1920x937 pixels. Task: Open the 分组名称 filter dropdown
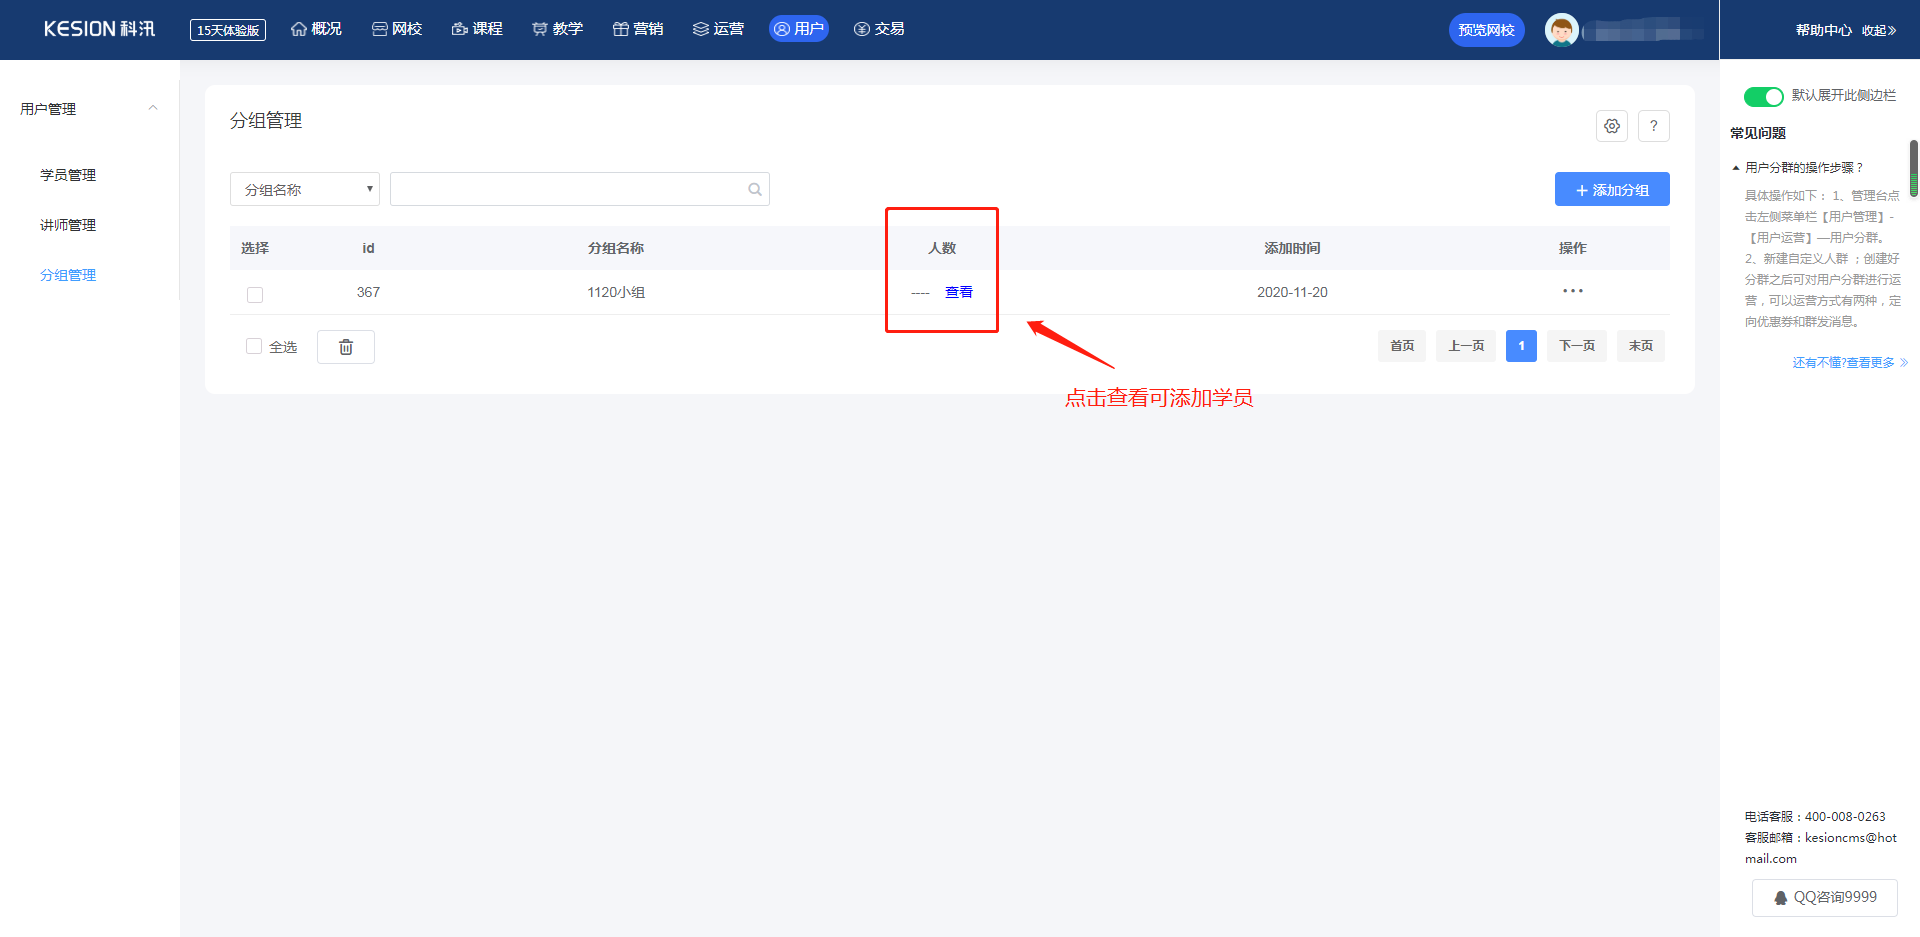[305, 190]
